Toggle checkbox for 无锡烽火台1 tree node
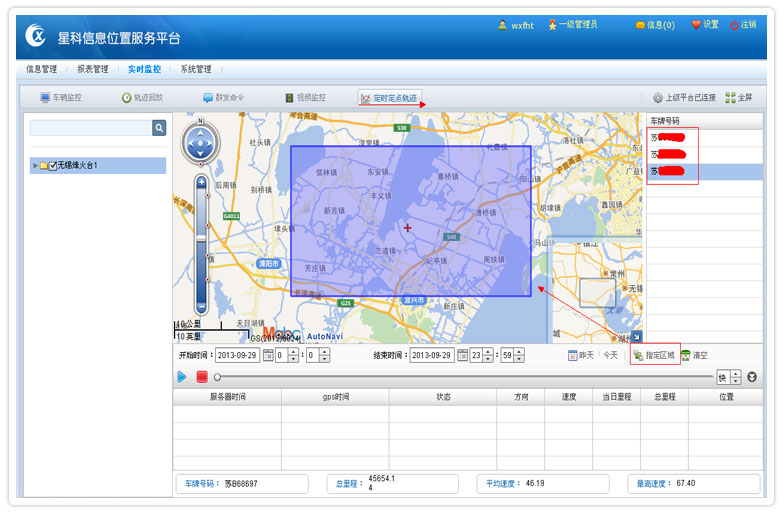Screen dimensions: 784x515 (x=53, y=165)
